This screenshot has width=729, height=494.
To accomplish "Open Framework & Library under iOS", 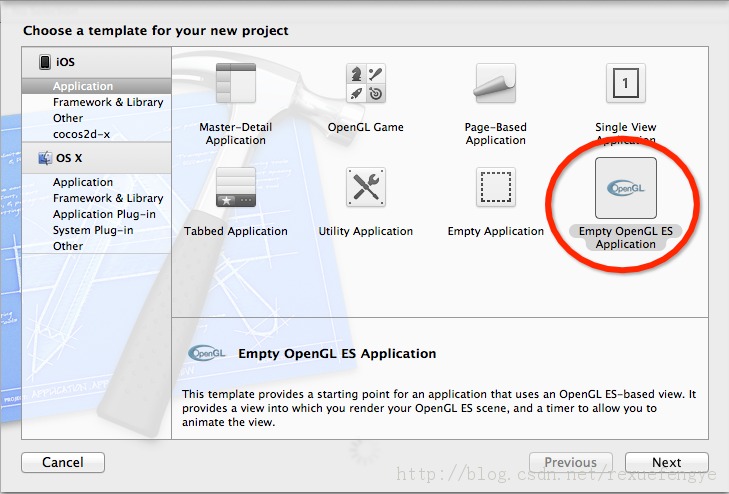I will [96, 102].
